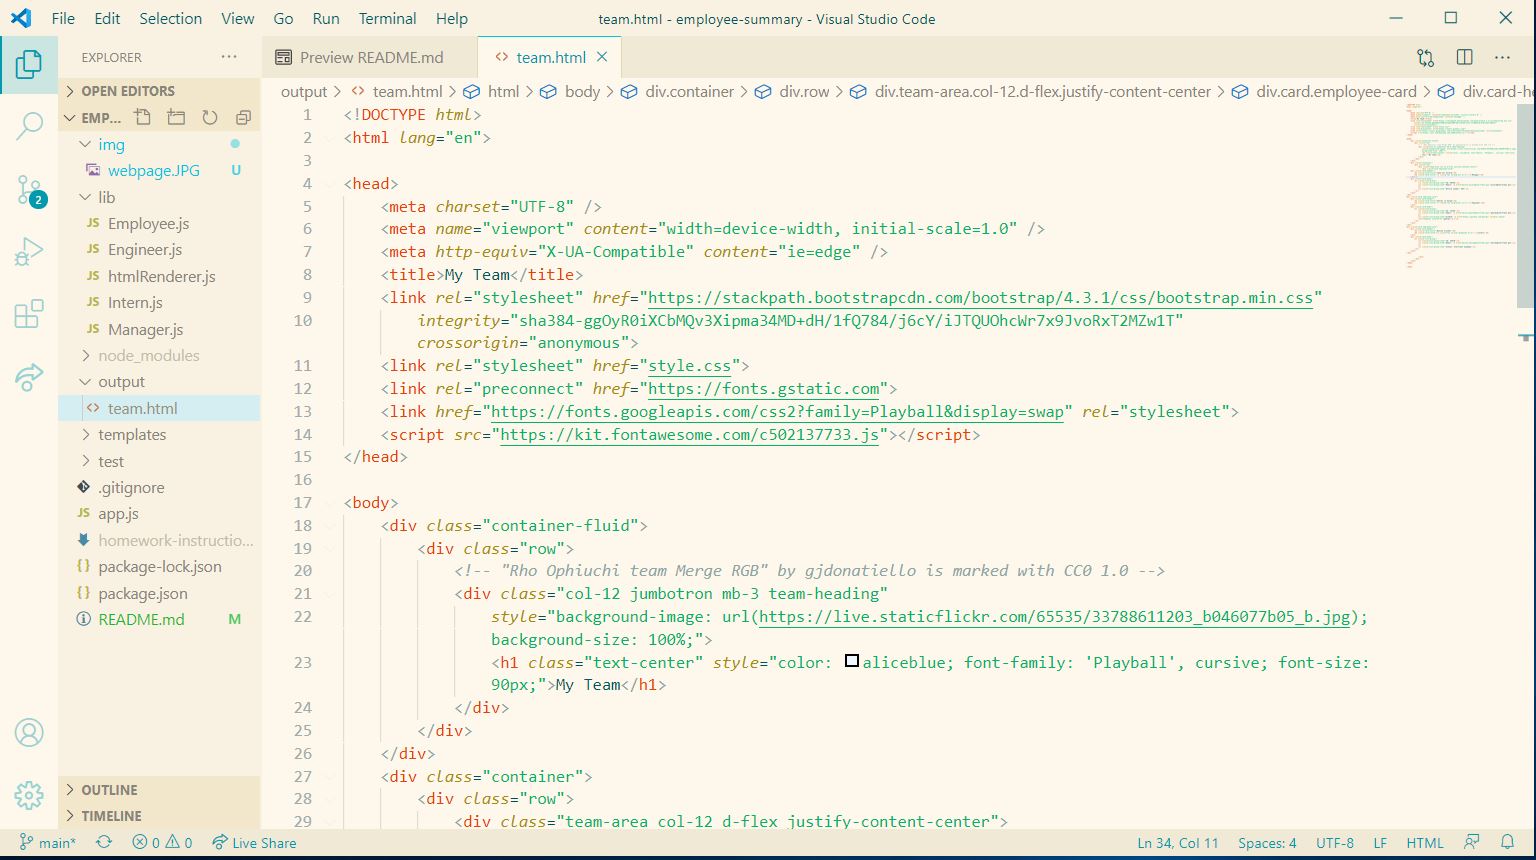The width and height of the screenshot is (1536, 860).
Task: Switch to Preview README.md tab
Action: [370, 57]
